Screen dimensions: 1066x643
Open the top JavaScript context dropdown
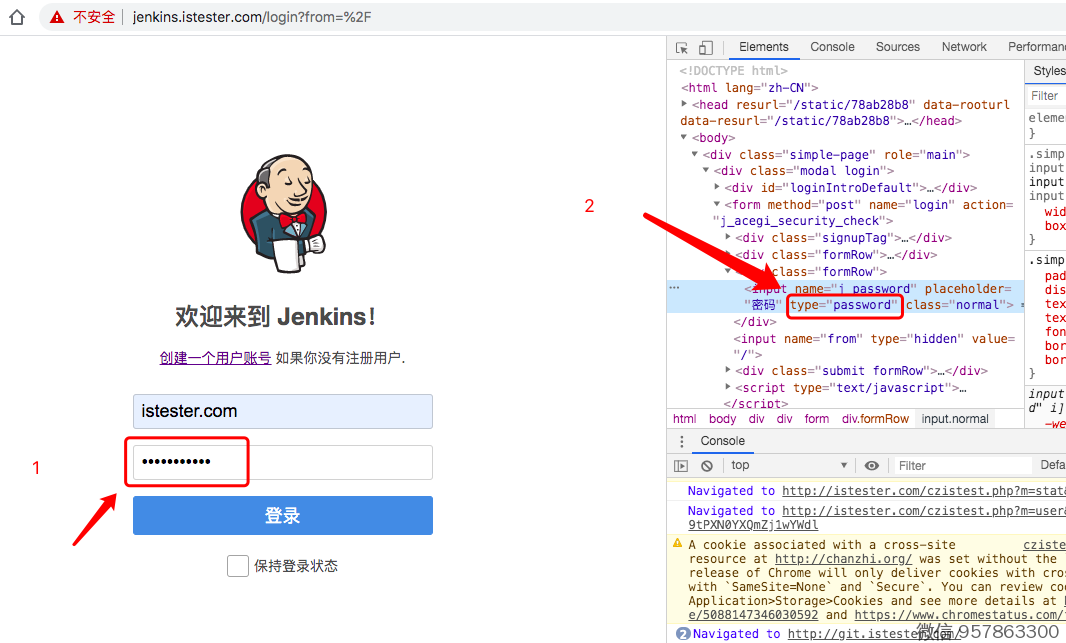[x=789, y=466]
